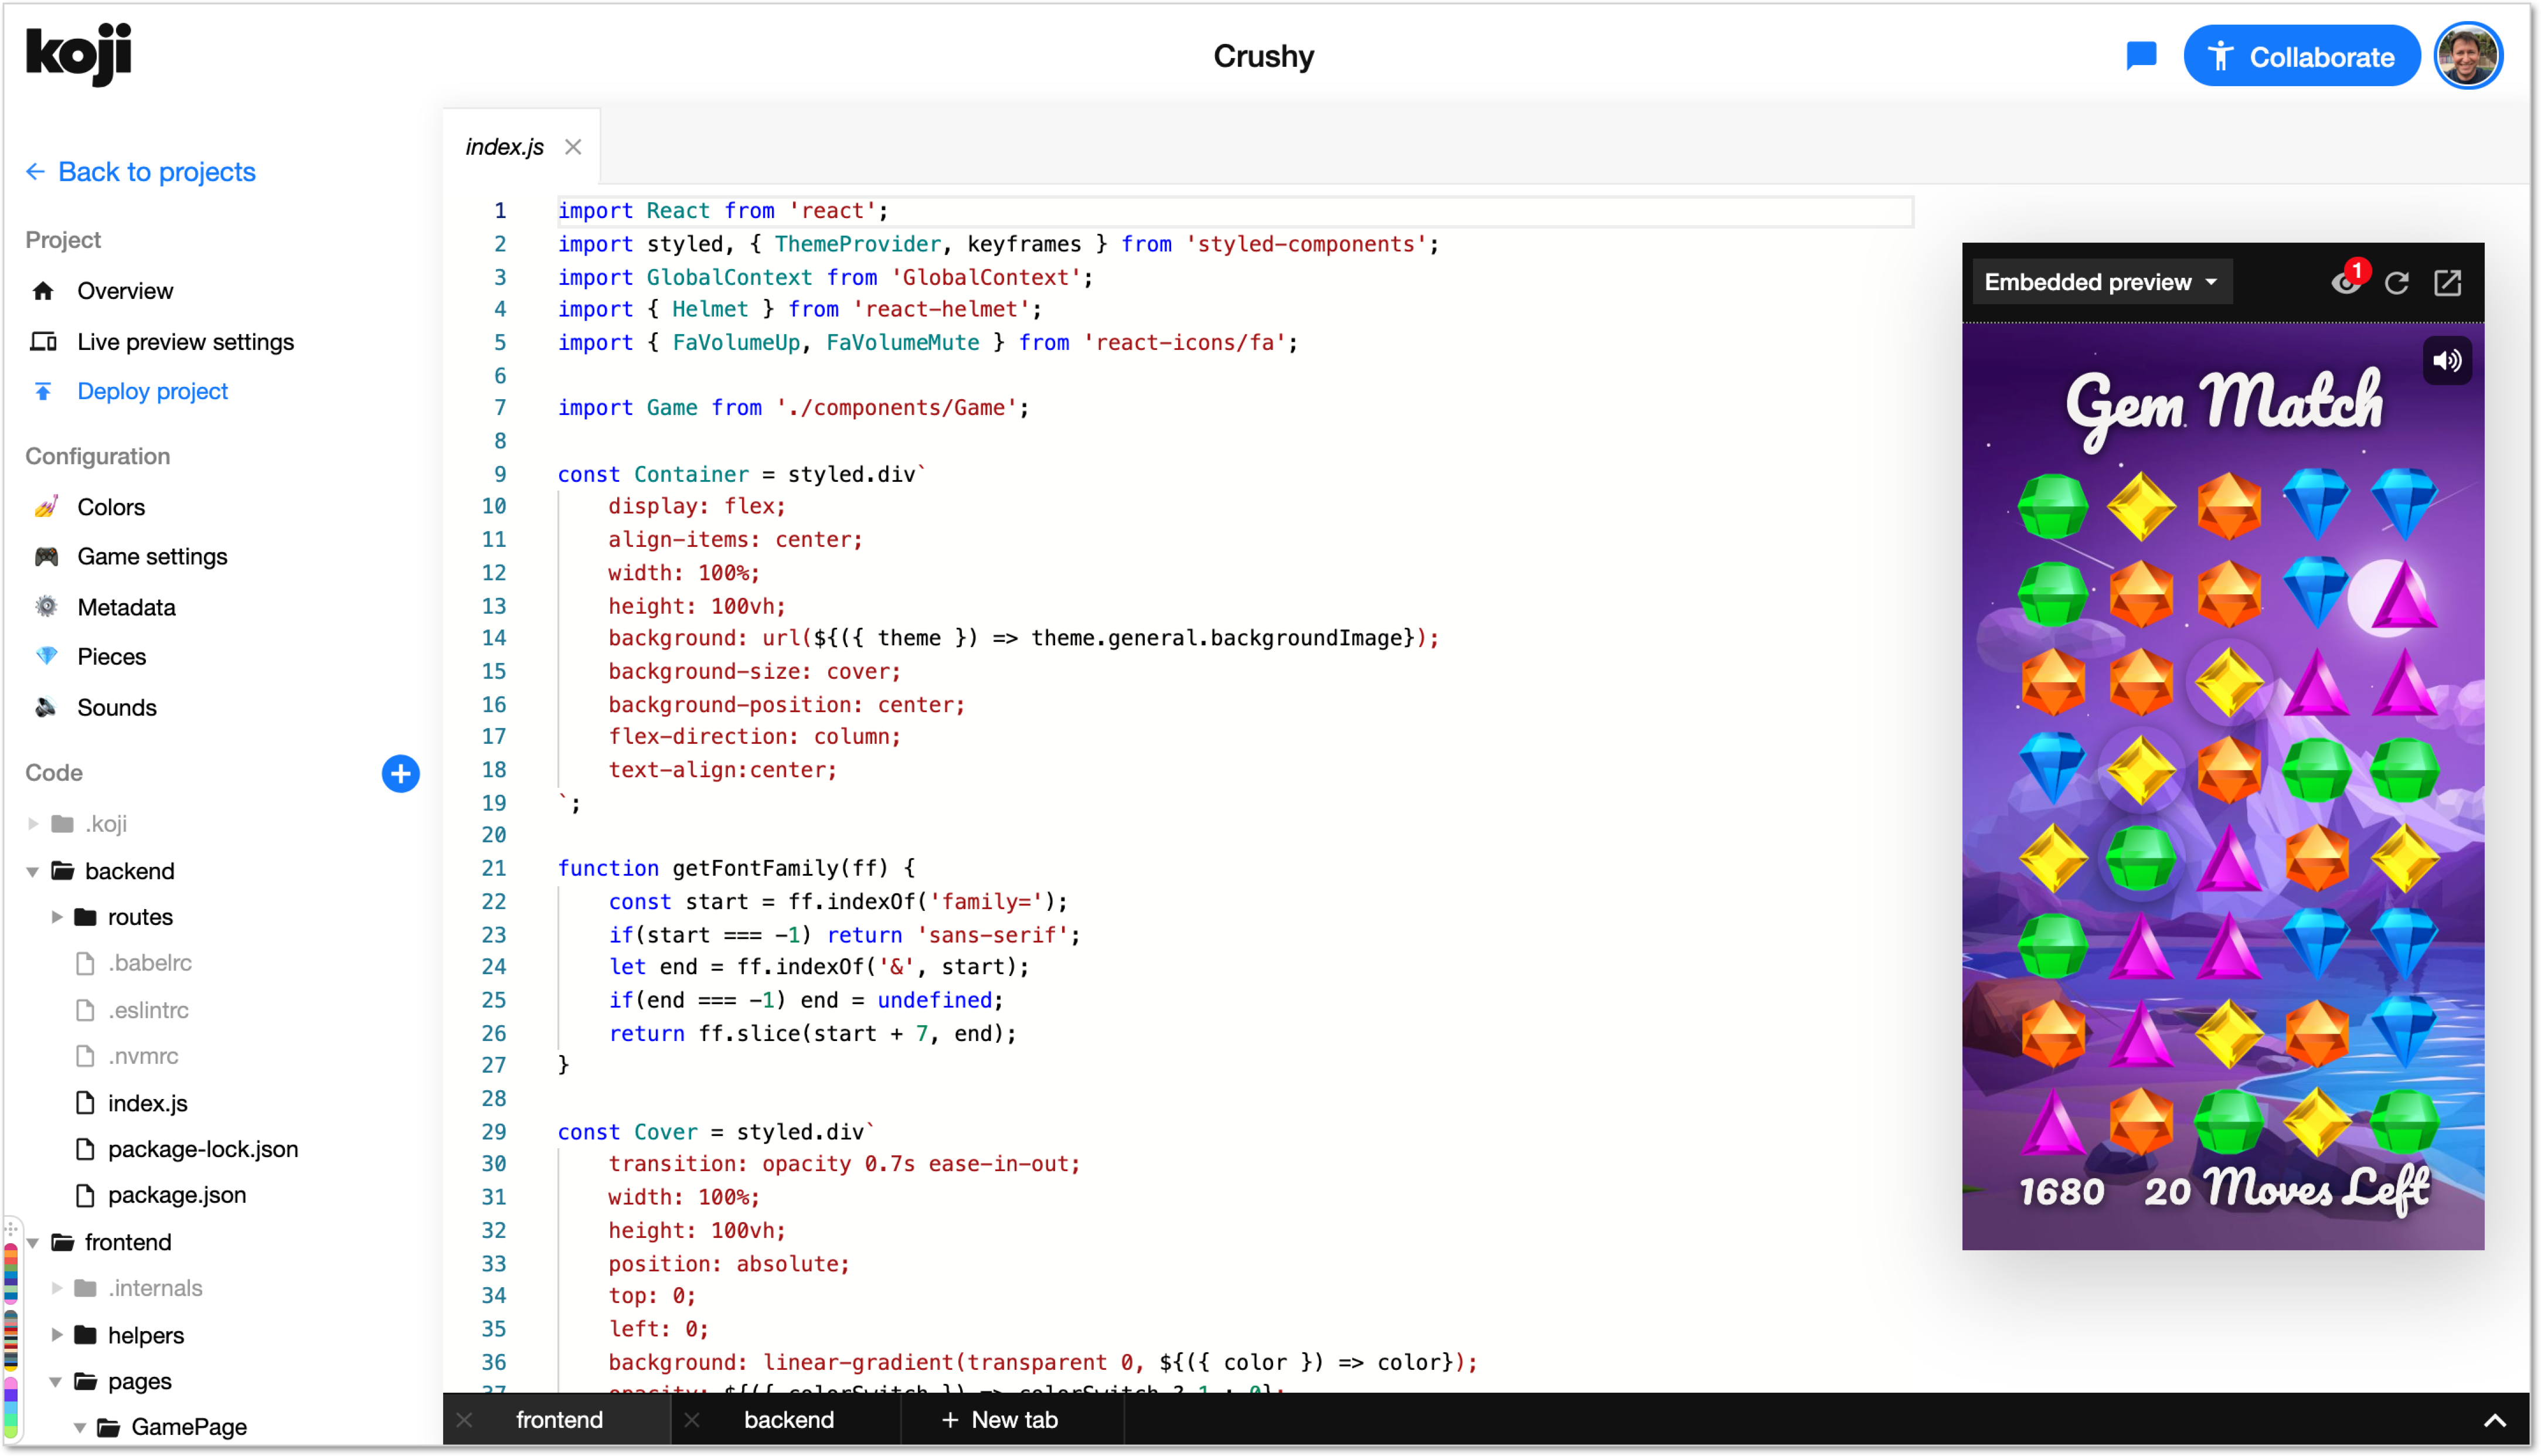Expand the bottom terminal panel chevron

[x=2495, y=1420]
